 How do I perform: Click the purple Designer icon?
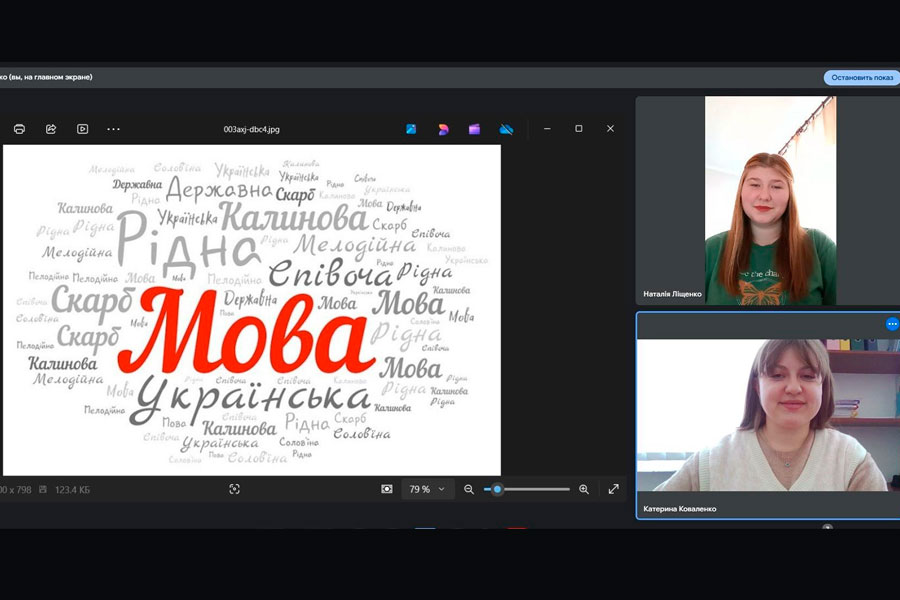coord(474,129)
